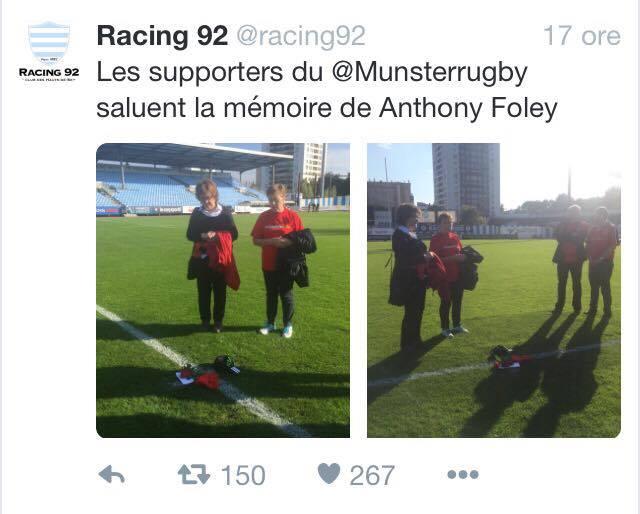Like the tweet with heart icon

(329, 474)
